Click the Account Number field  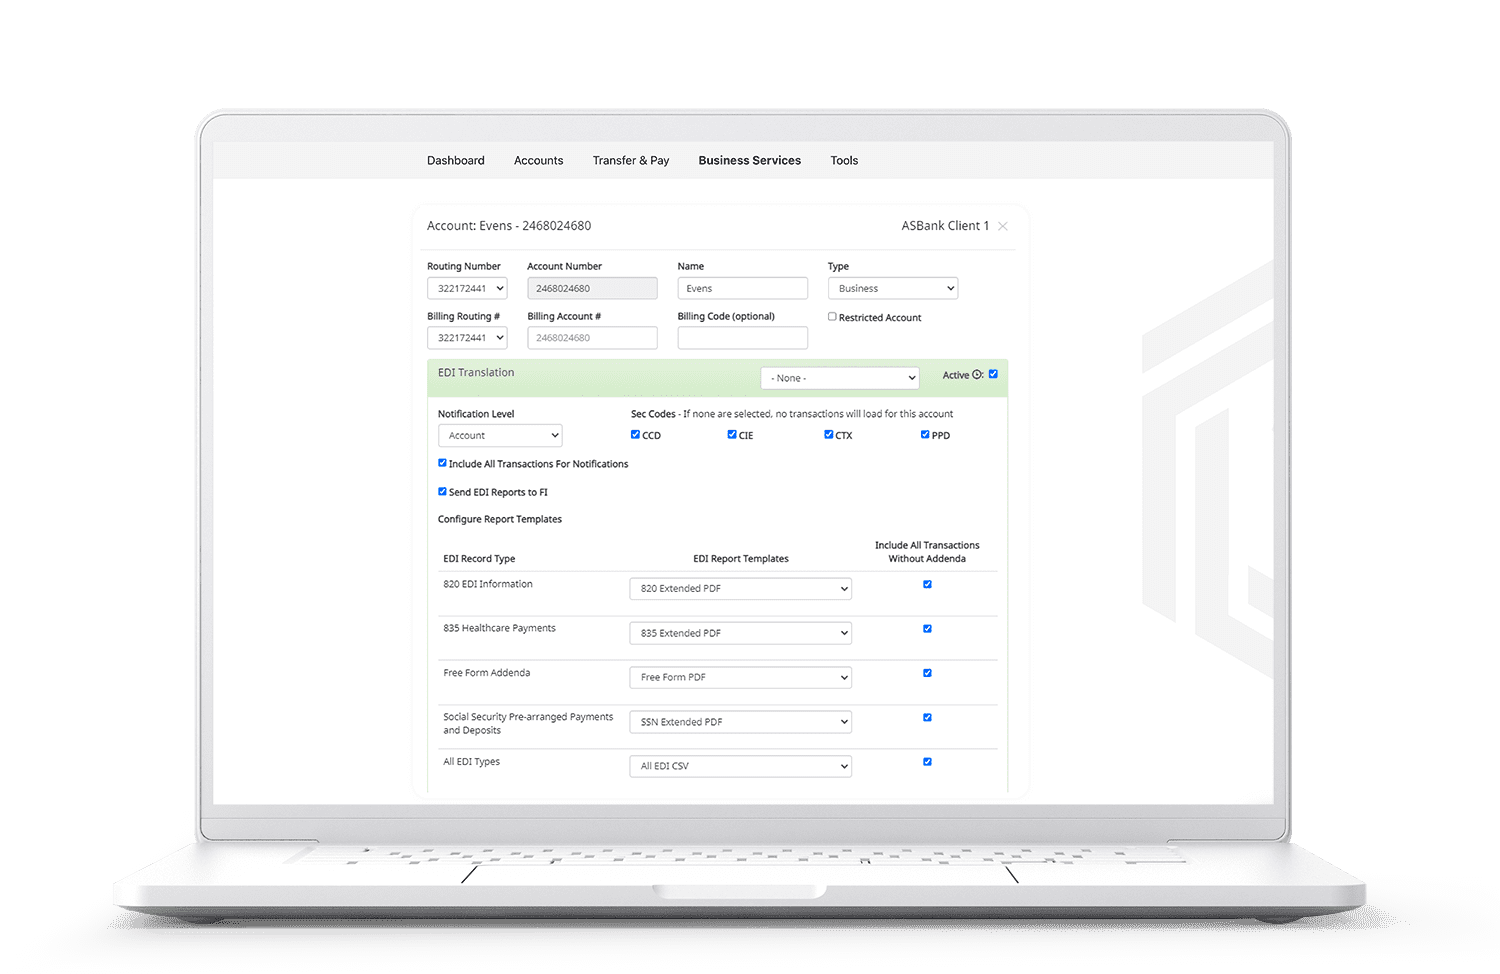click(592, 288)
